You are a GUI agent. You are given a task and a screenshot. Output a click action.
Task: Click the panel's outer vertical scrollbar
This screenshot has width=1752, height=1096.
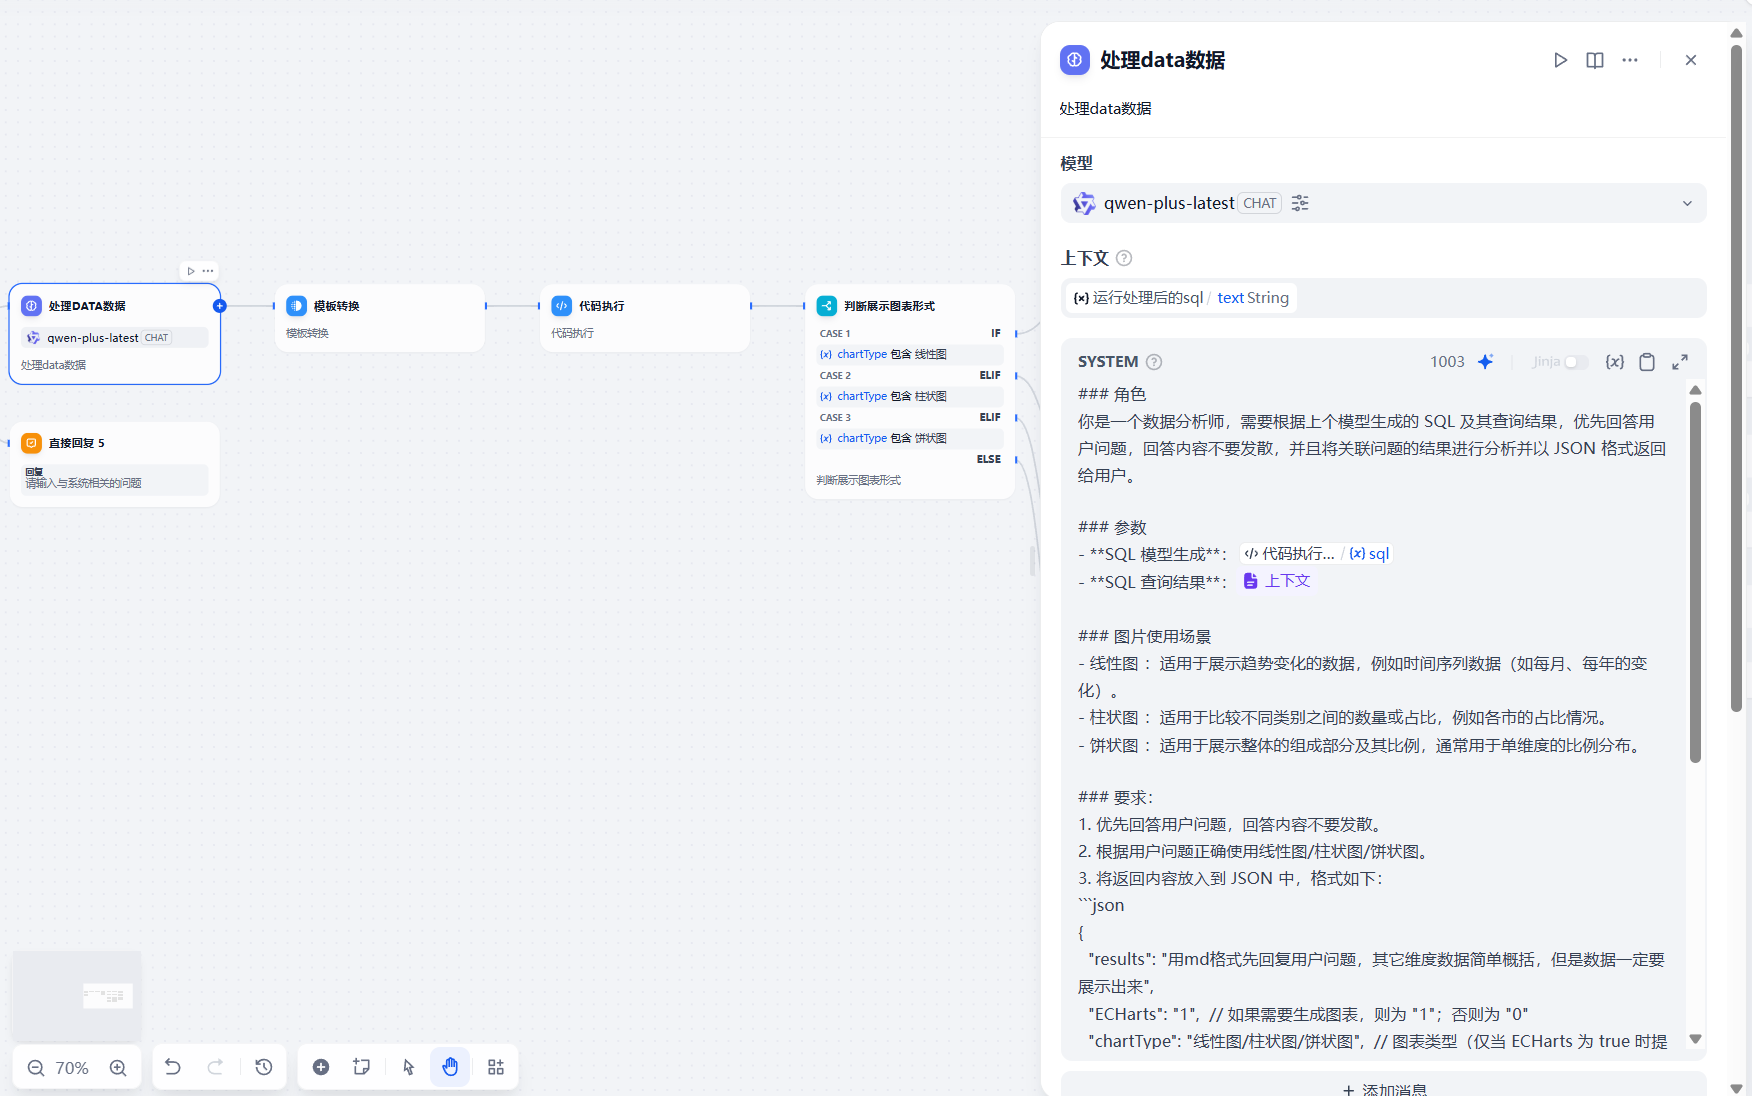pyautogui.click(x=1736, y=378)
